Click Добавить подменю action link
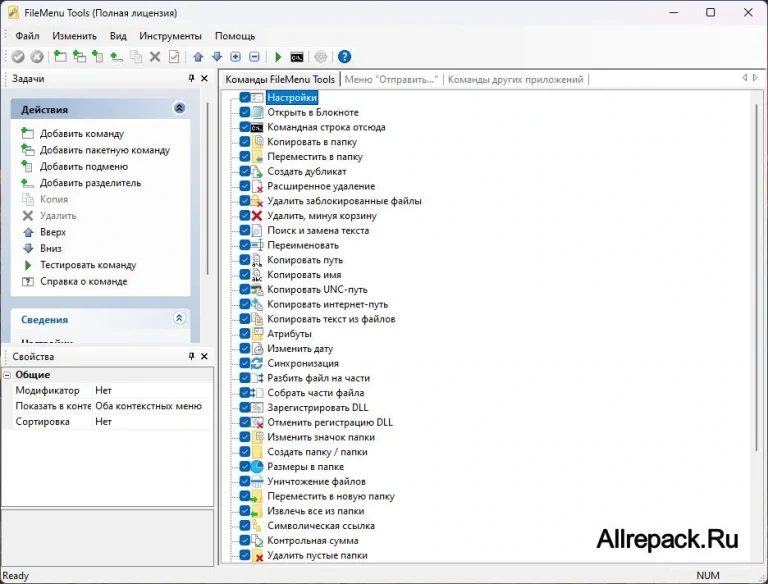This screenshot has width=768, height=584. [x=84, y=167]
